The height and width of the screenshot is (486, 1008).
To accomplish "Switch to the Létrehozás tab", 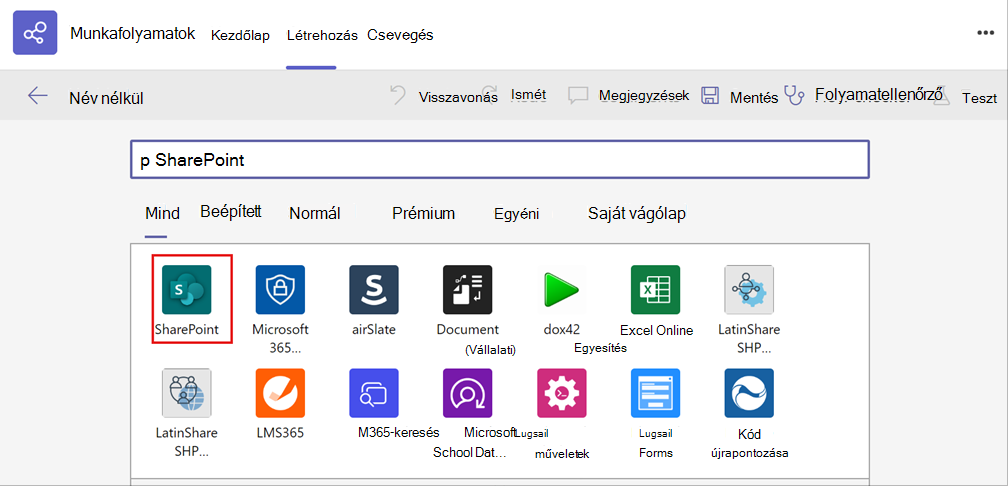I will pos(322,35).
